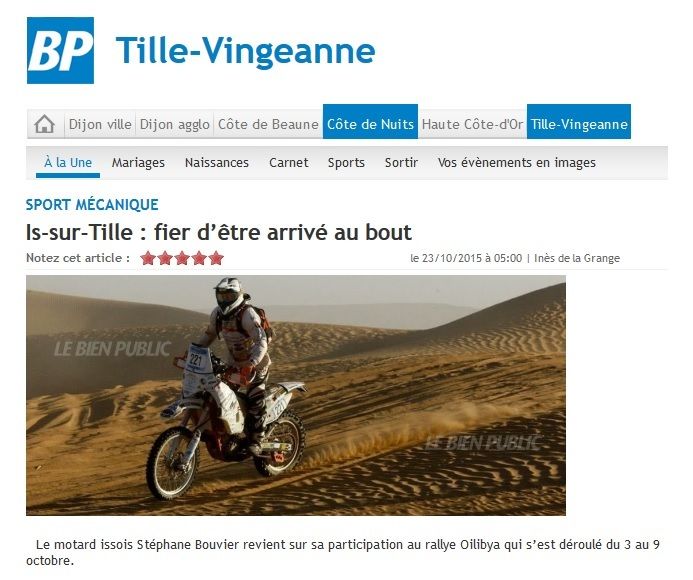The height and width of the screenshot is (580, 693).
Task: Open the desert motorbike rider photo
Action: coord(296,395)
